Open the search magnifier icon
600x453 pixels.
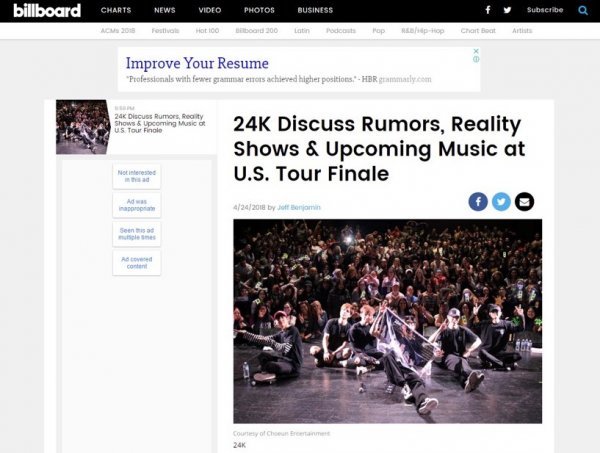click(583, 10)
